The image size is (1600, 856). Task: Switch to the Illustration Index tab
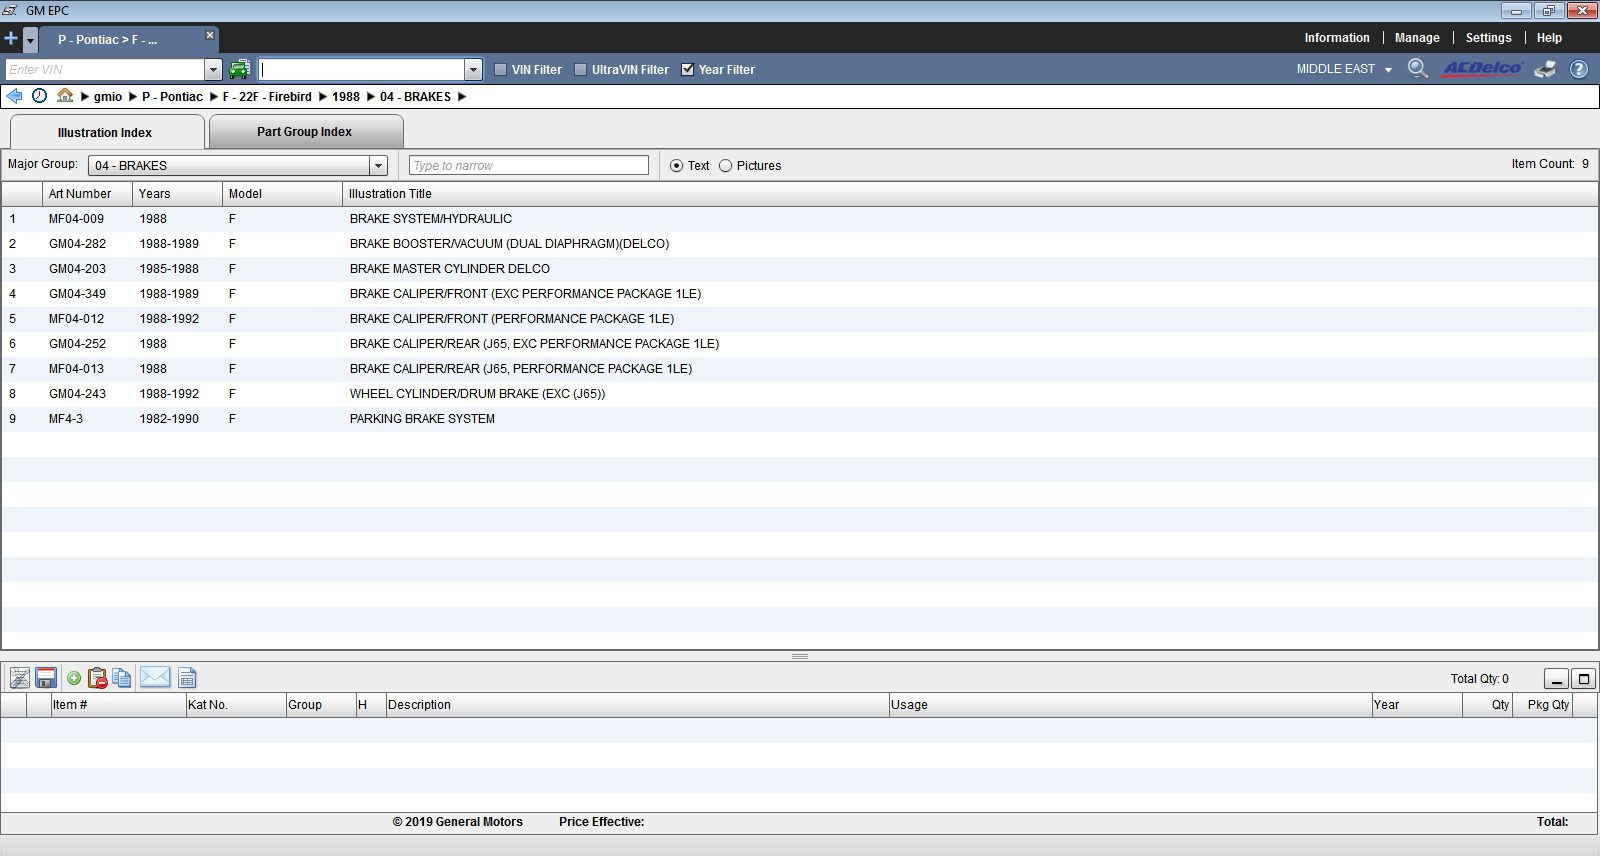pyautogui.click(x=105, y=132)
